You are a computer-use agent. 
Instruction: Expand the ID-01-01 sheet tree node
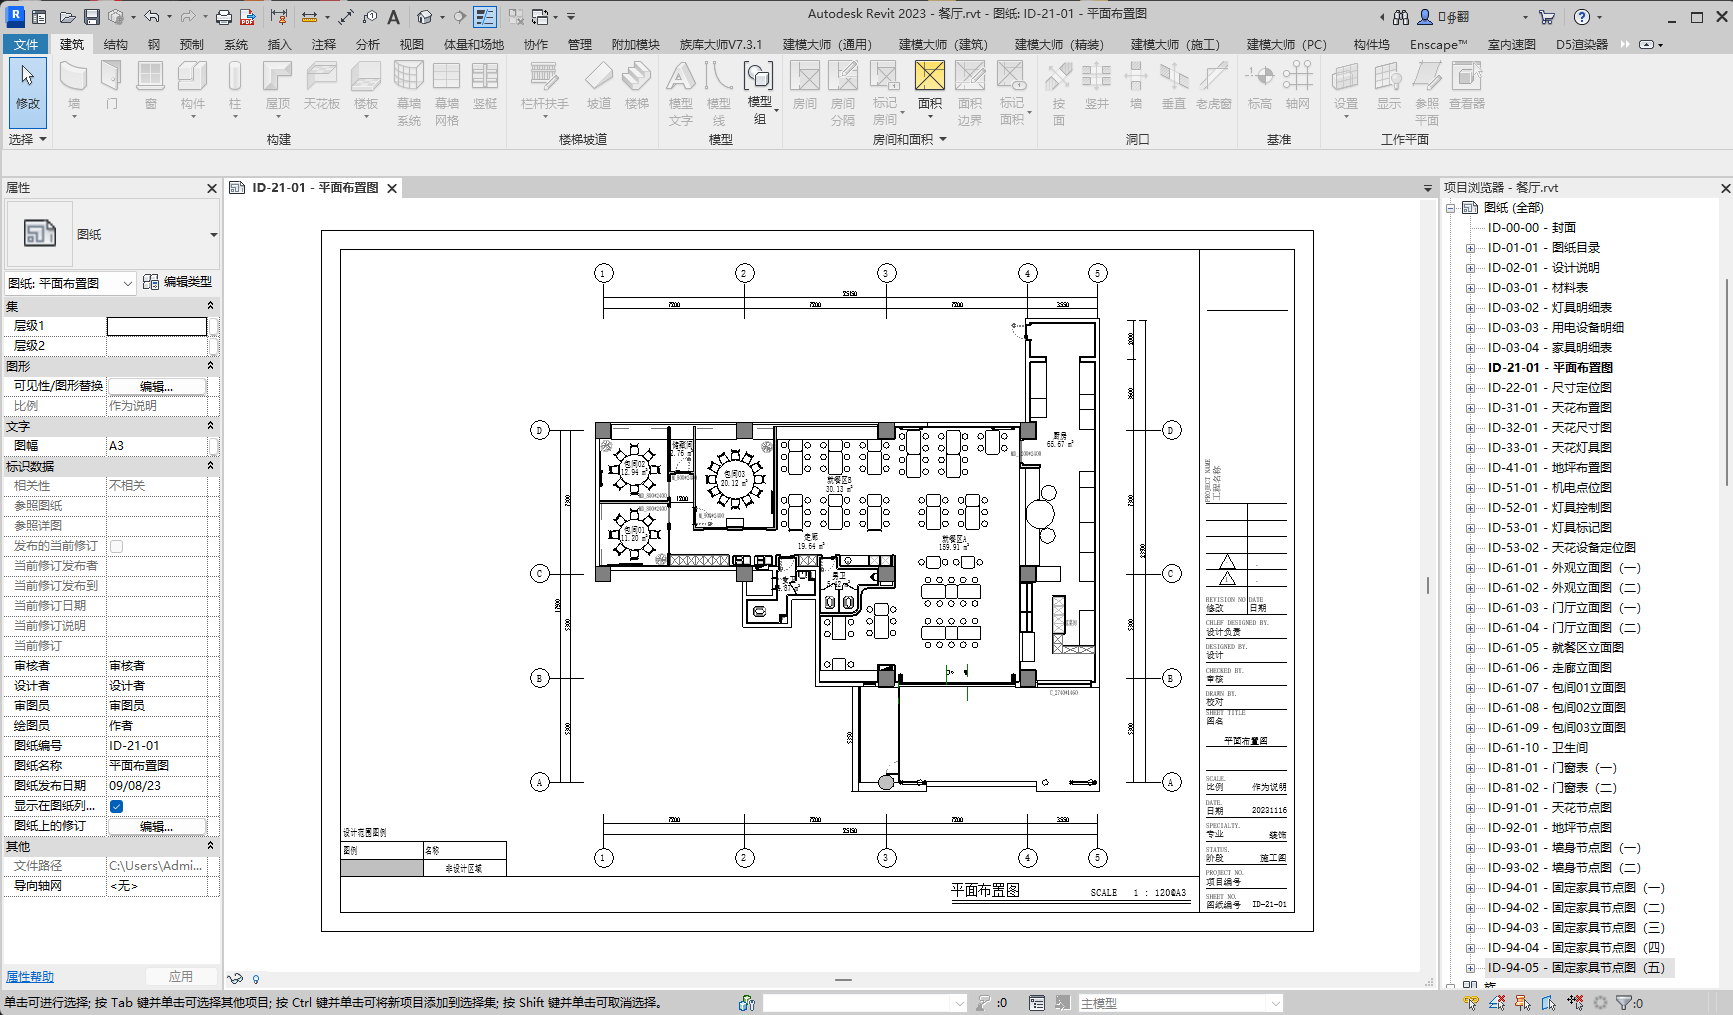pyautogui.click(x=1470, y=248)
